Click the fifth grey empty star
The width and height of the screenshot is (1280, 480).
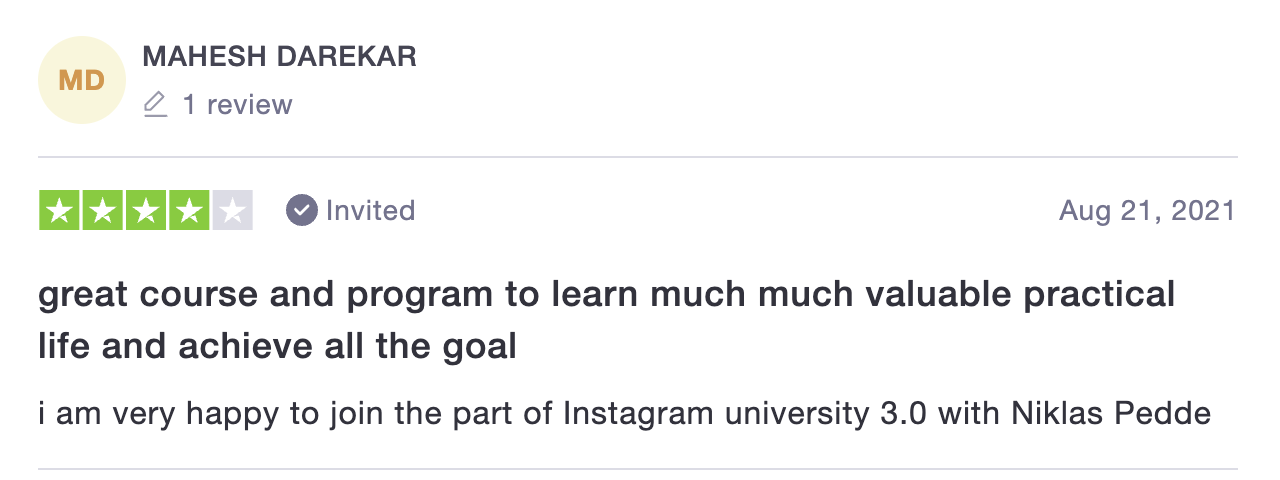click(x=232, y=210)
